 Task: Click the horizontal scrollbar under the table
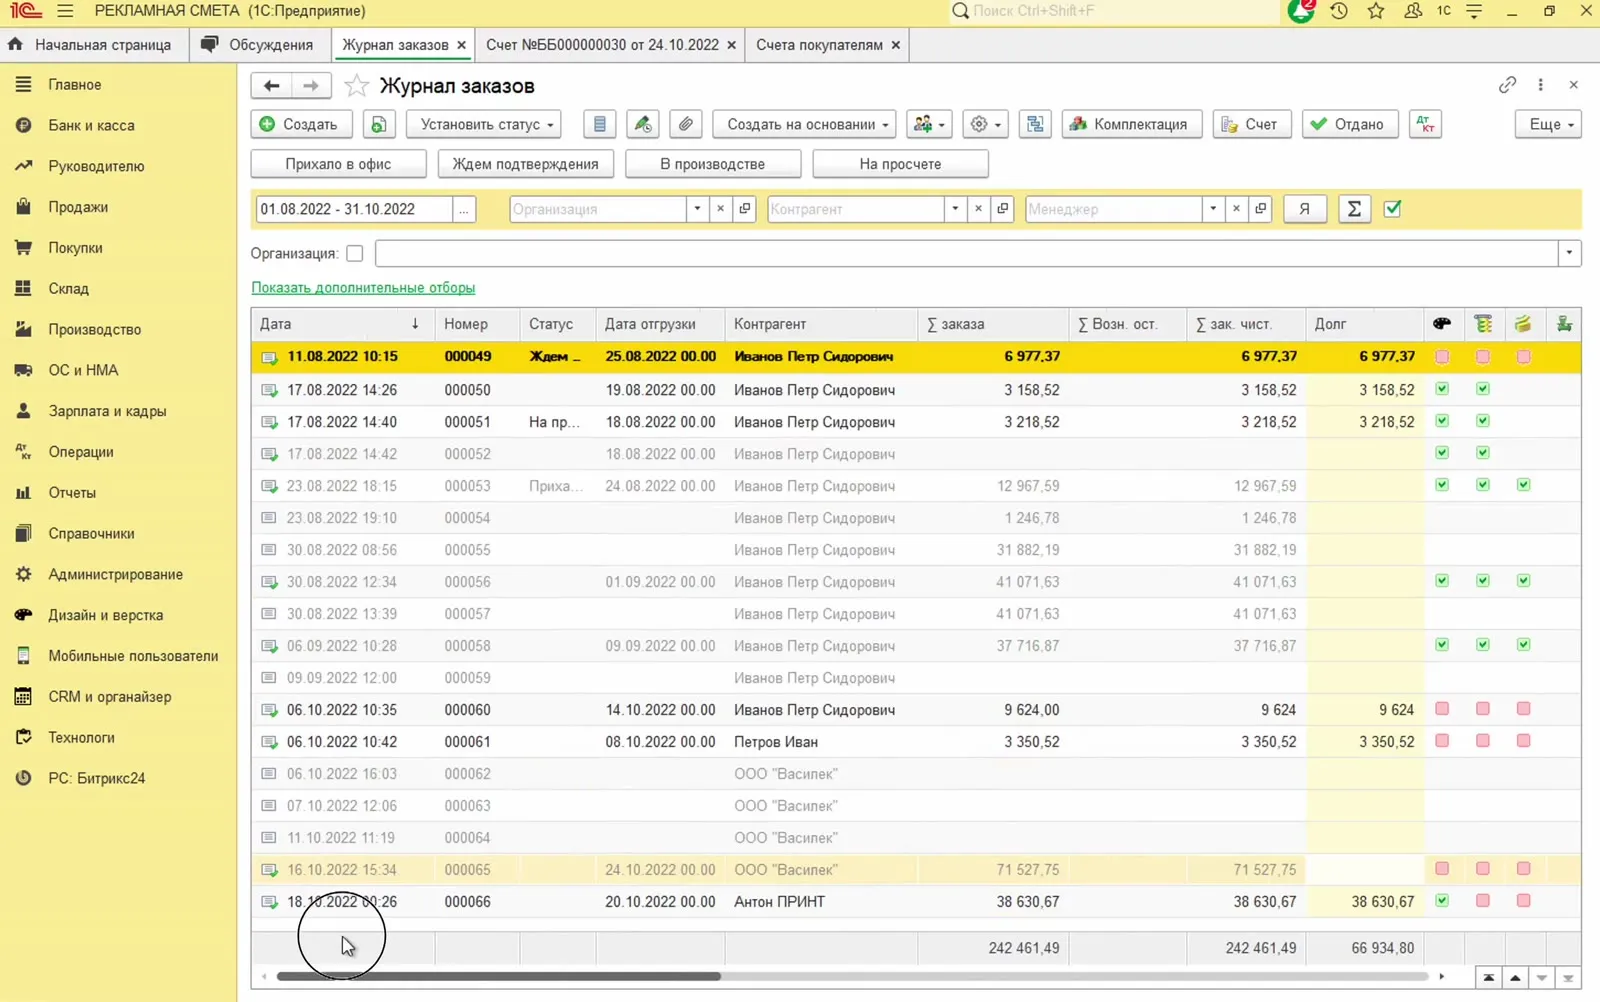click(498, 976)
